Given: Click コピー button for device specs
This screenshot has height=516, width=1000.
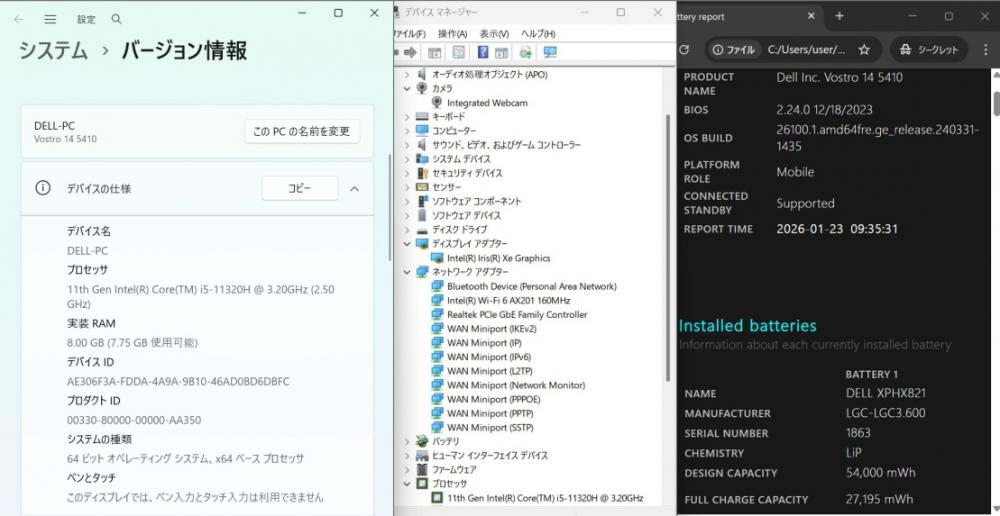Looking at the screenshot, I should pyautogui.click(x=300, y=189).
